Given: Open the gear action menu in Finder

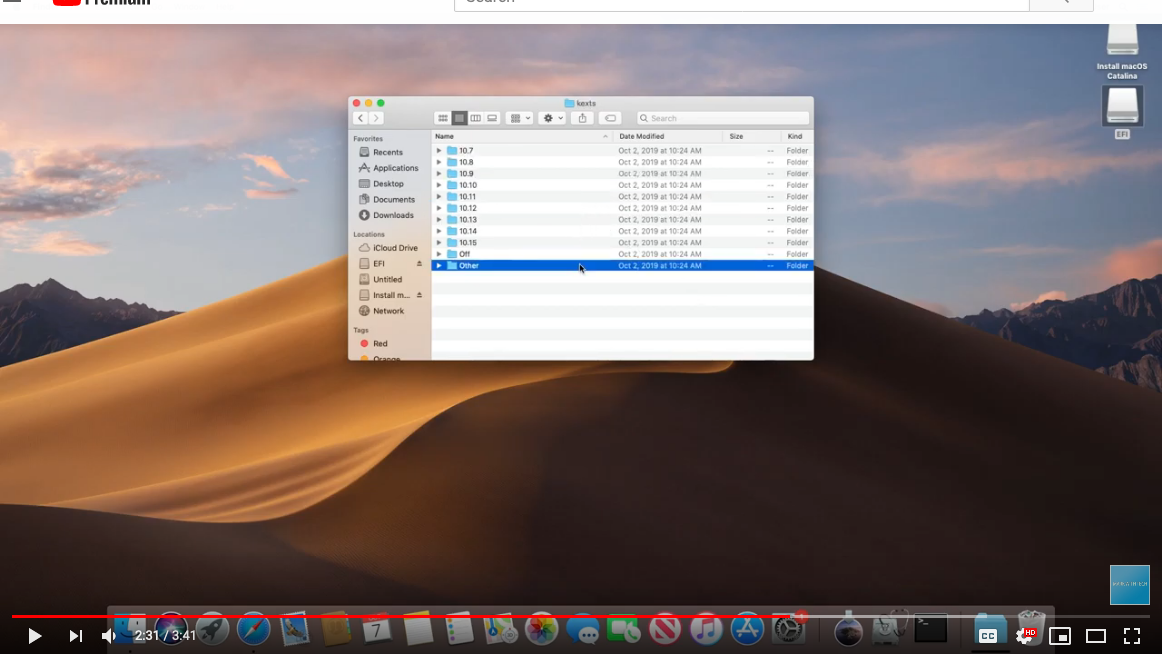Looking at the screenshot, I should [552, 118].
